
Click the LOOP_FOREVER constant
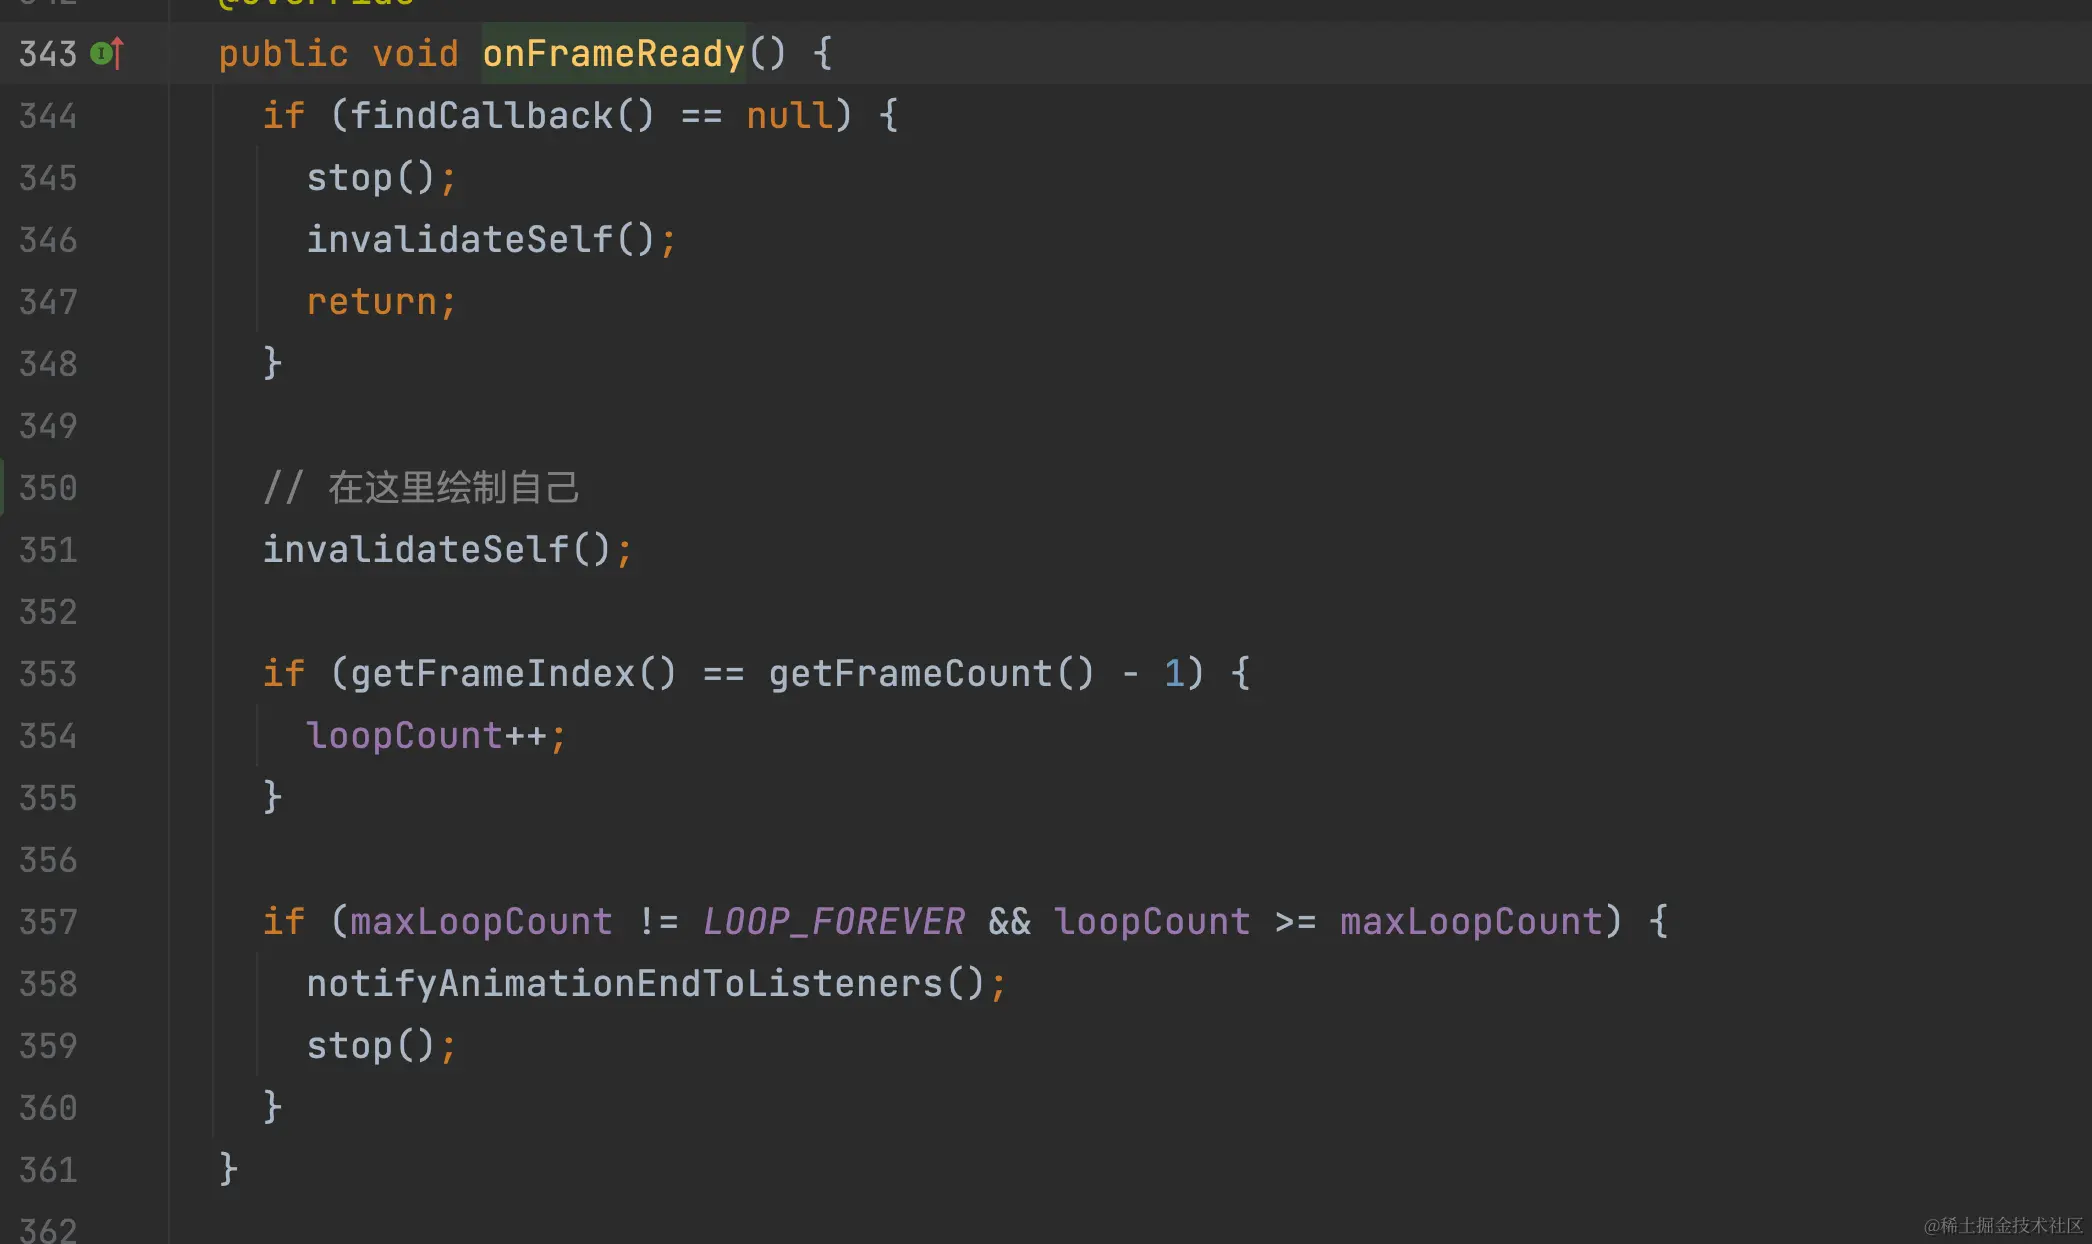833,922
